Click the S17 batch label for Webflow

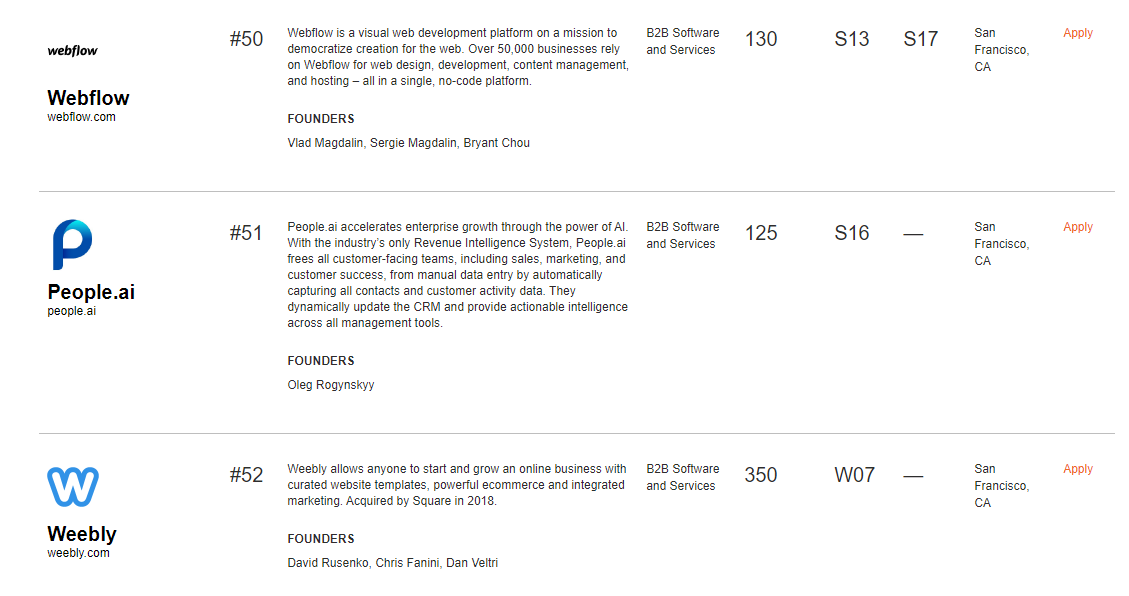(x=921, y=39)
